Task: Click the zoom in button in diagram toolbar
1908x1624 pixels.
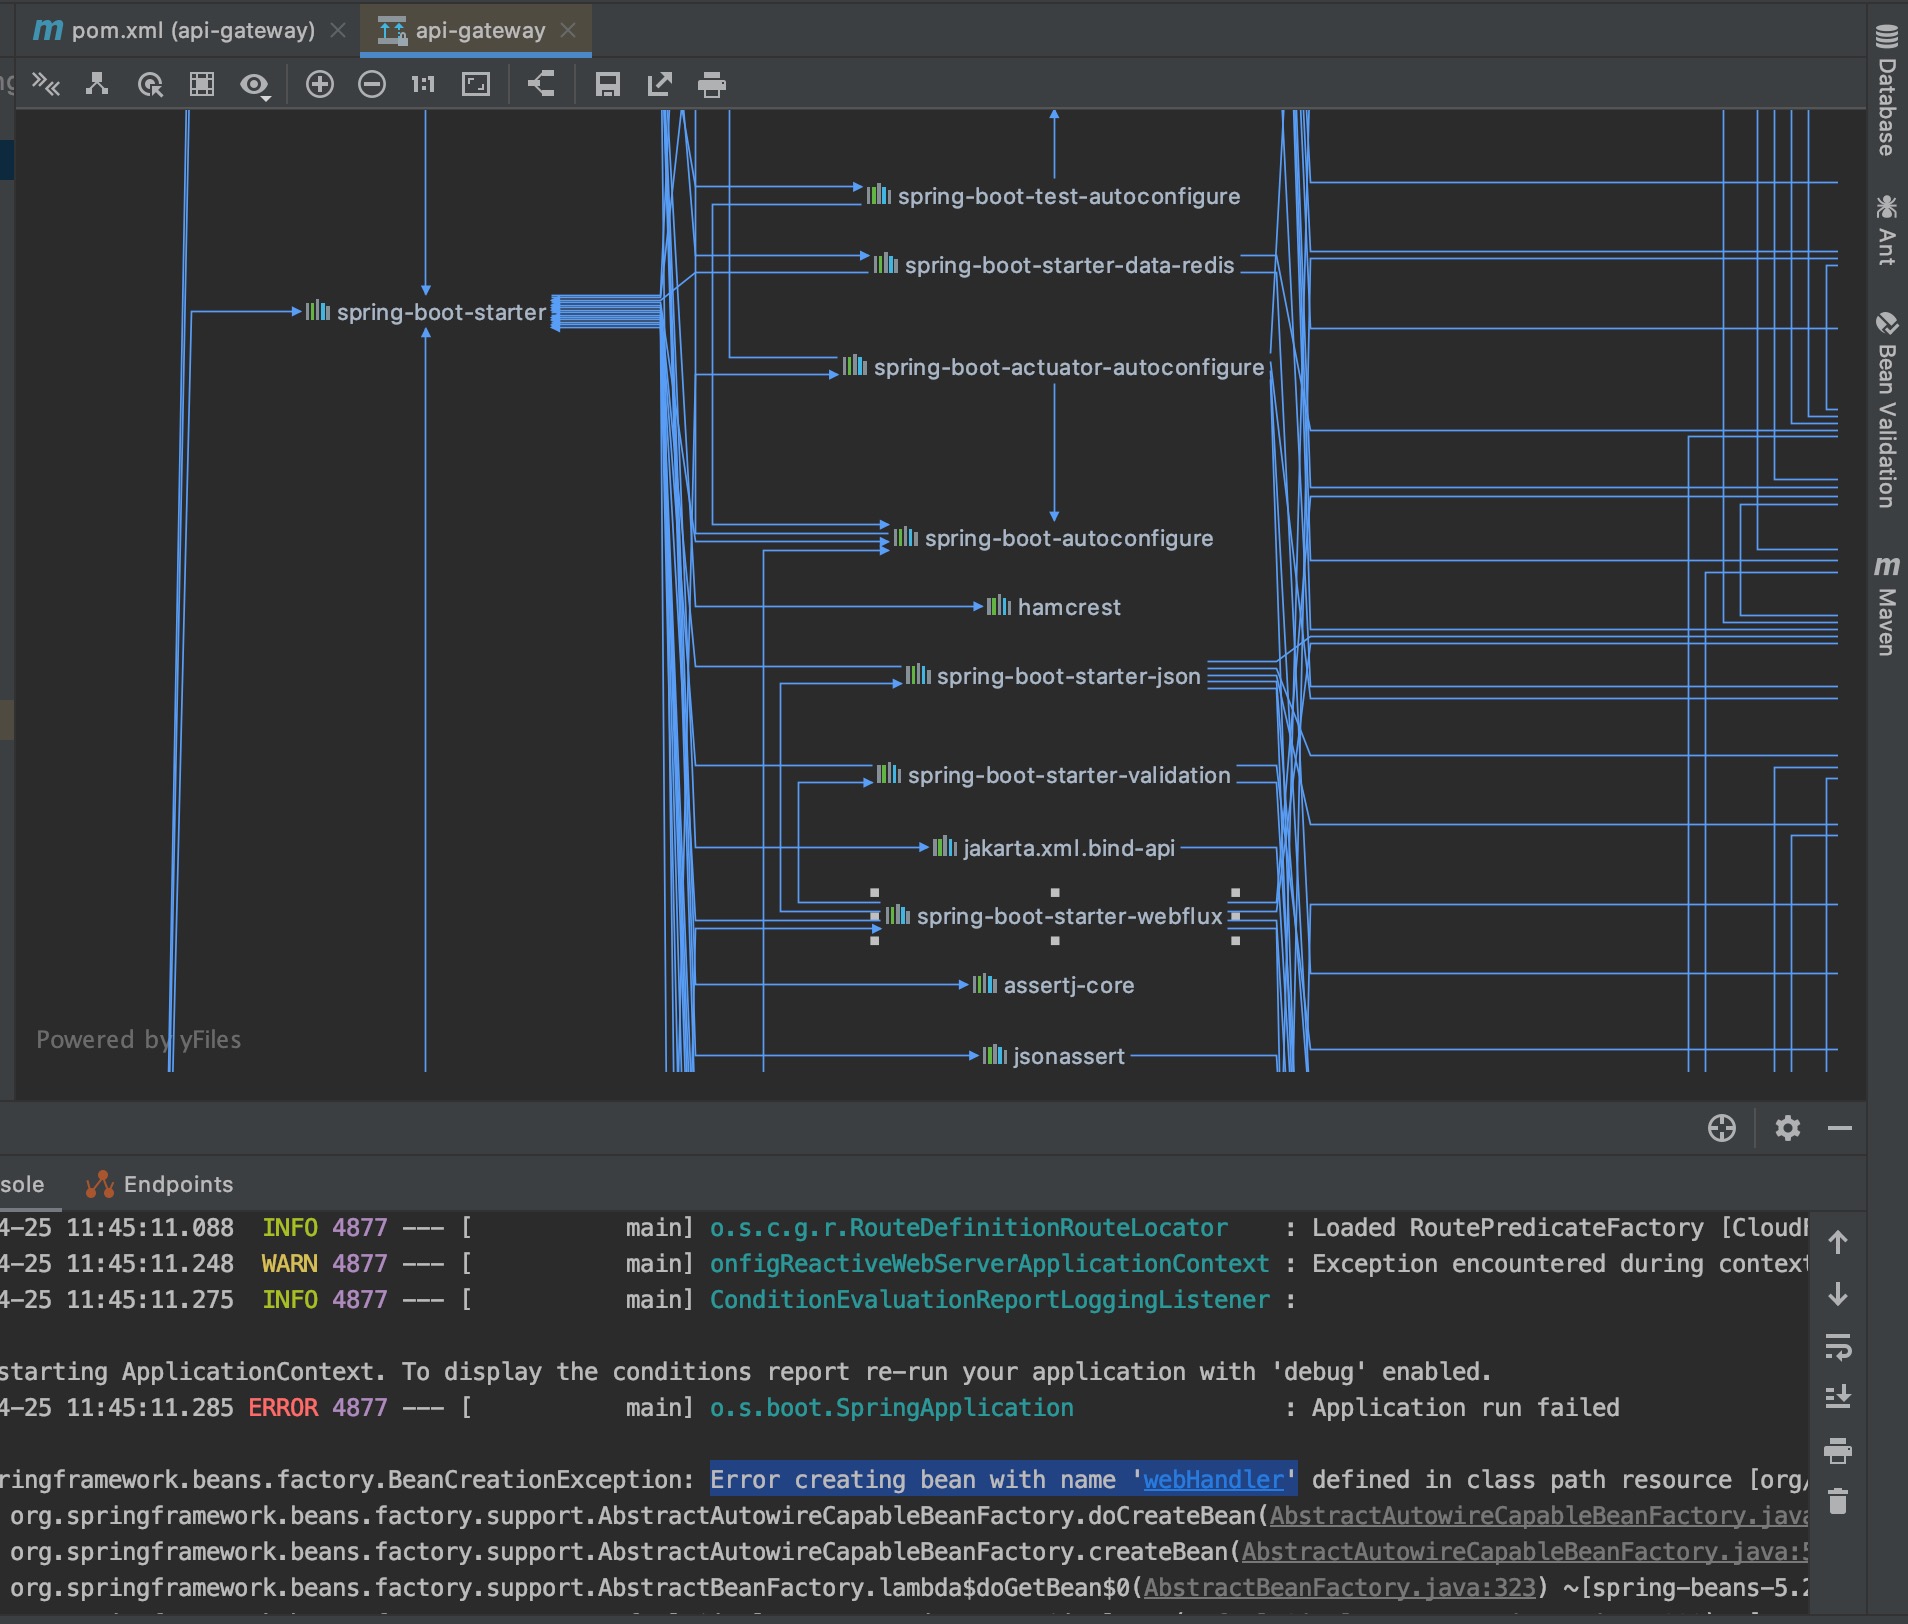Action: 320,85
